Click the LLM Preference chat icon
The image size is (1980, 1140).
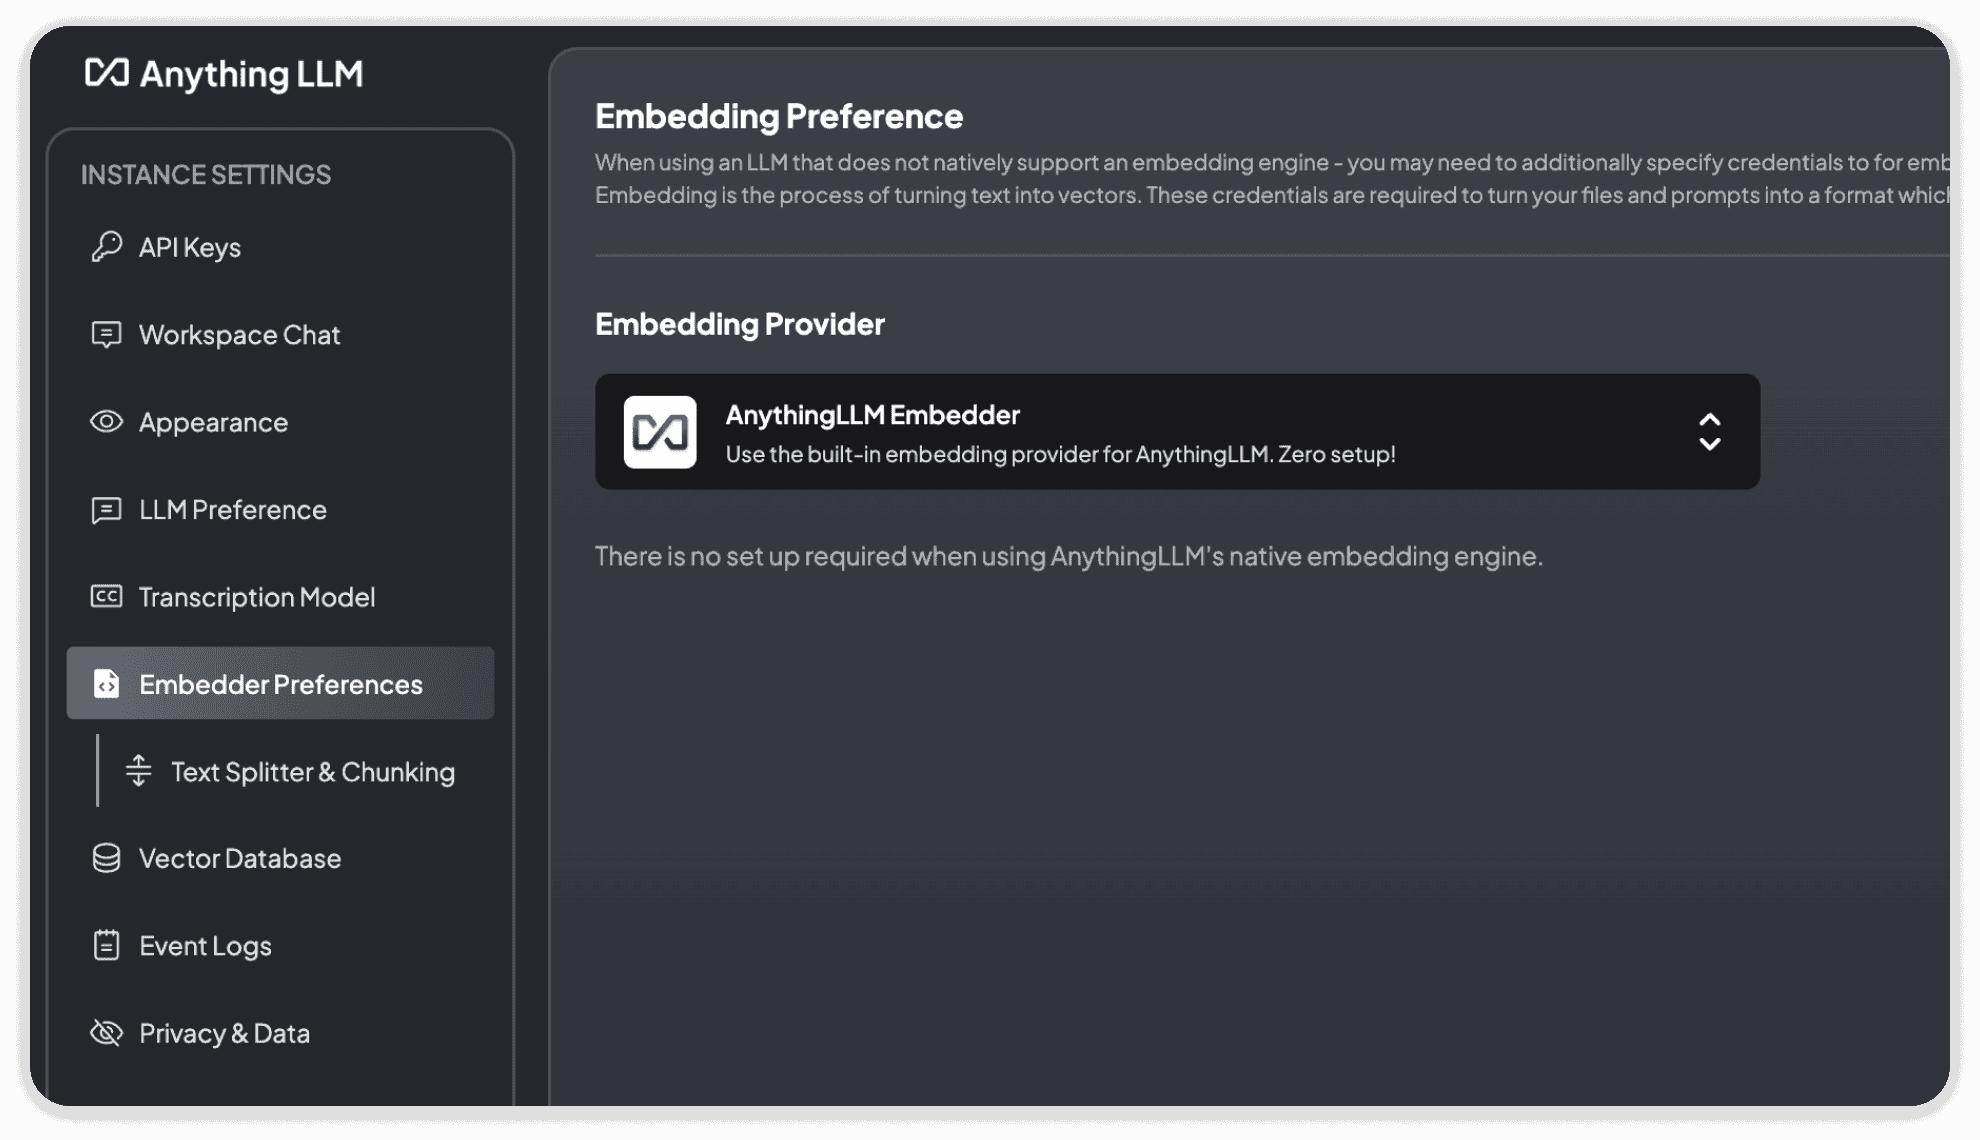coord(106,510)
